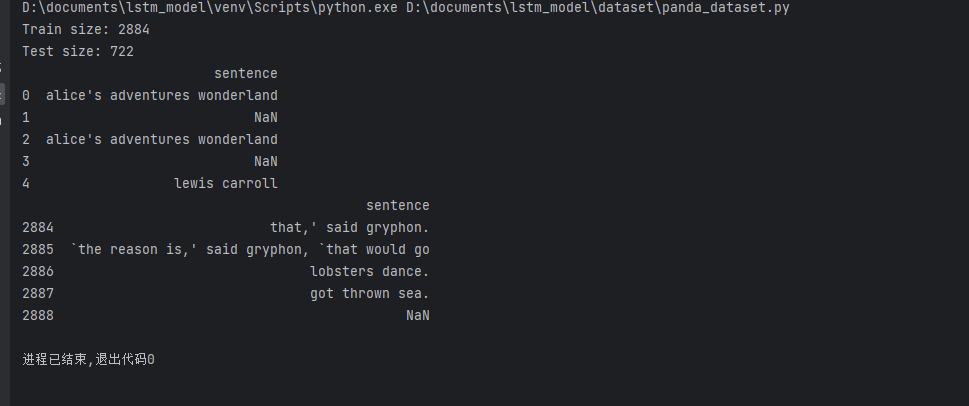Image resolution: width=969 pixels, height=406 pixels.
Task: Click the NaN value in row 3
Action: click(265, 162)
